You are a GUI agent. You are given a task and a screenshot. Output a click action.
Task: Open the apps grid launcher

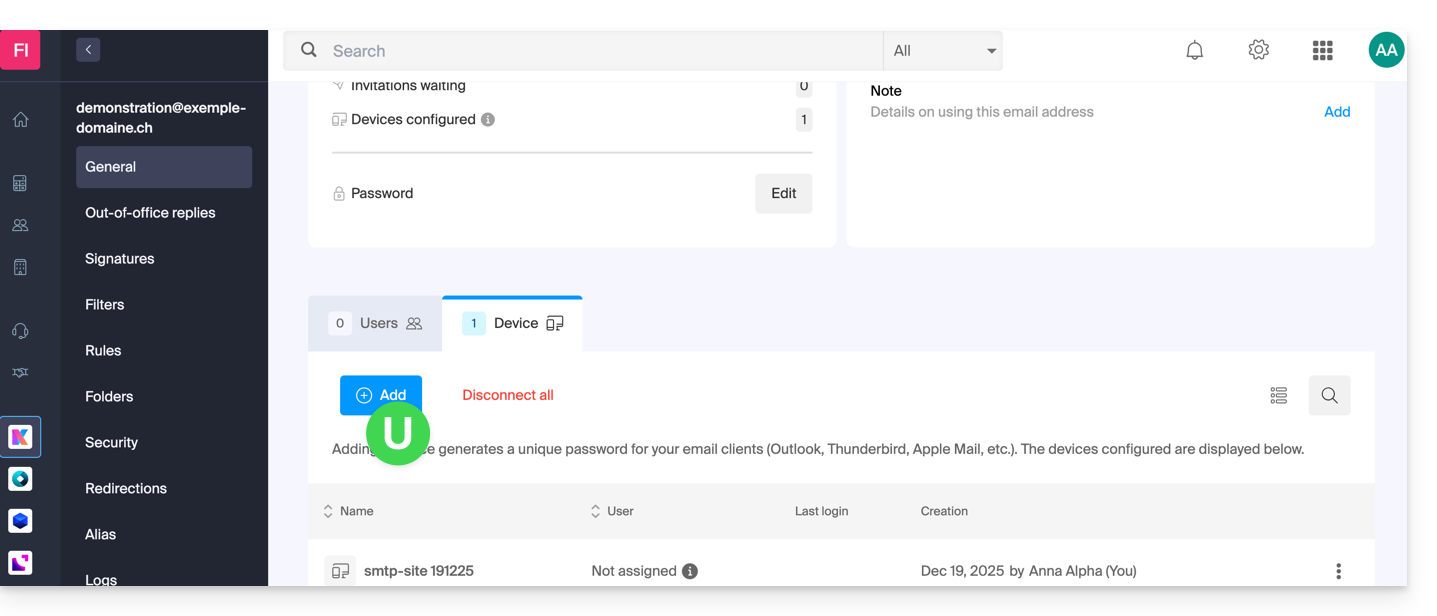pyautogui.click(x=1322, y=50)
